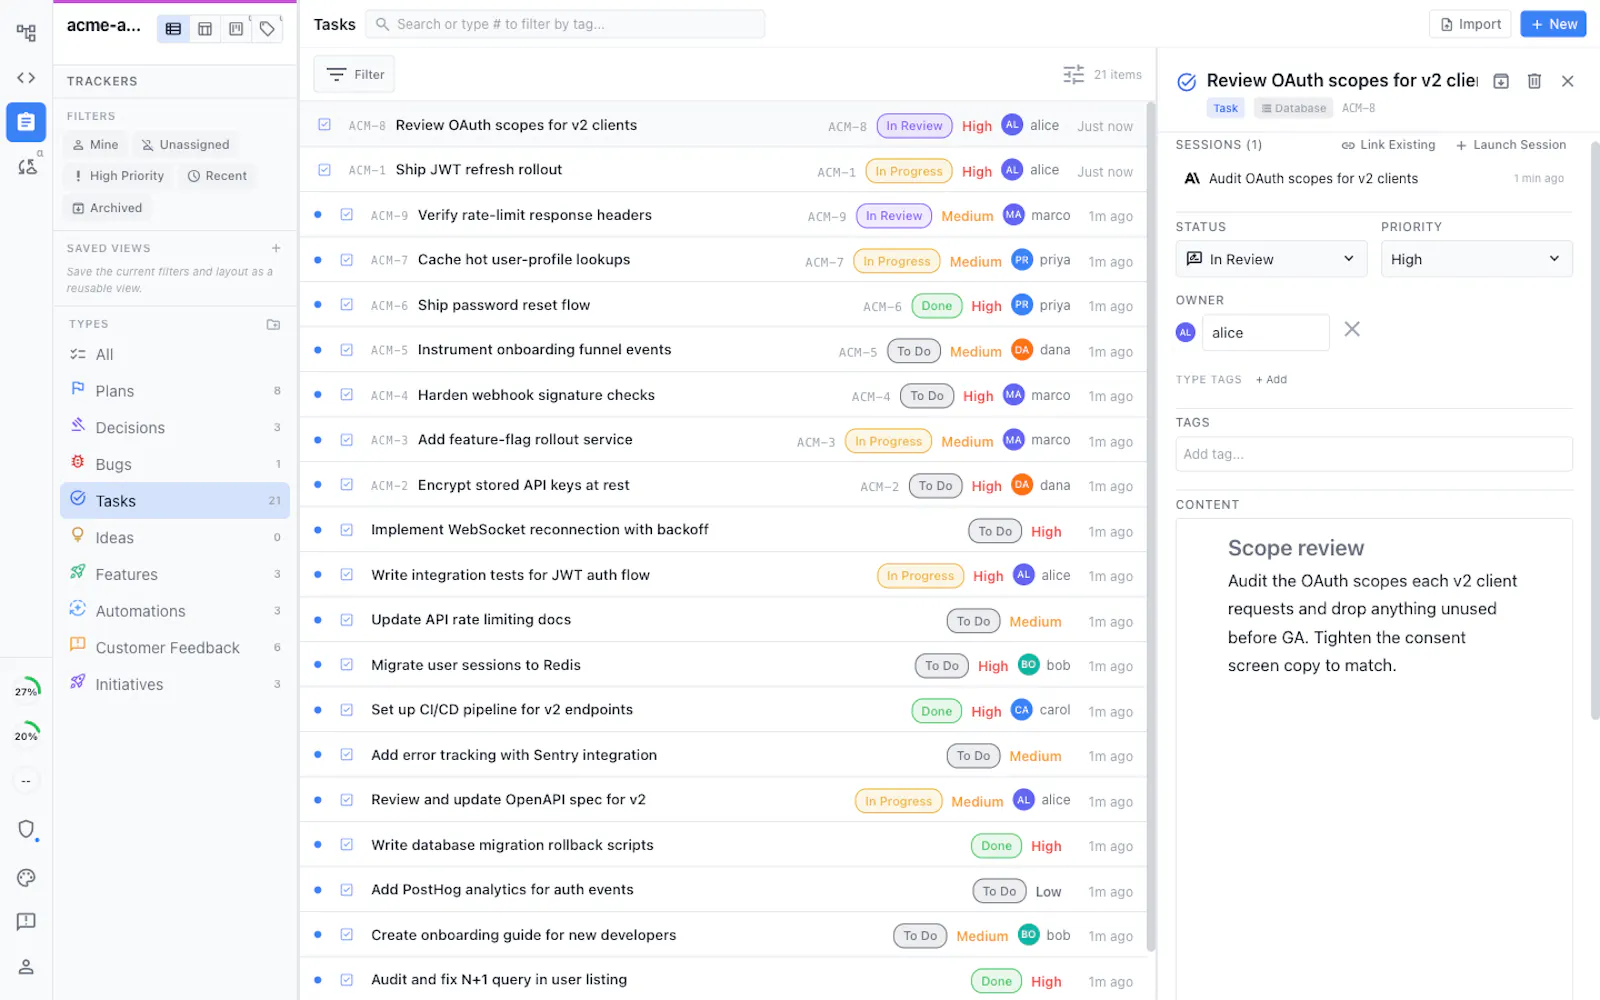Open the In Progress status badge on ACM-7 row
Image resolution: width=1600 pixels, height=1000 pixels.
[x=896, y=261]
